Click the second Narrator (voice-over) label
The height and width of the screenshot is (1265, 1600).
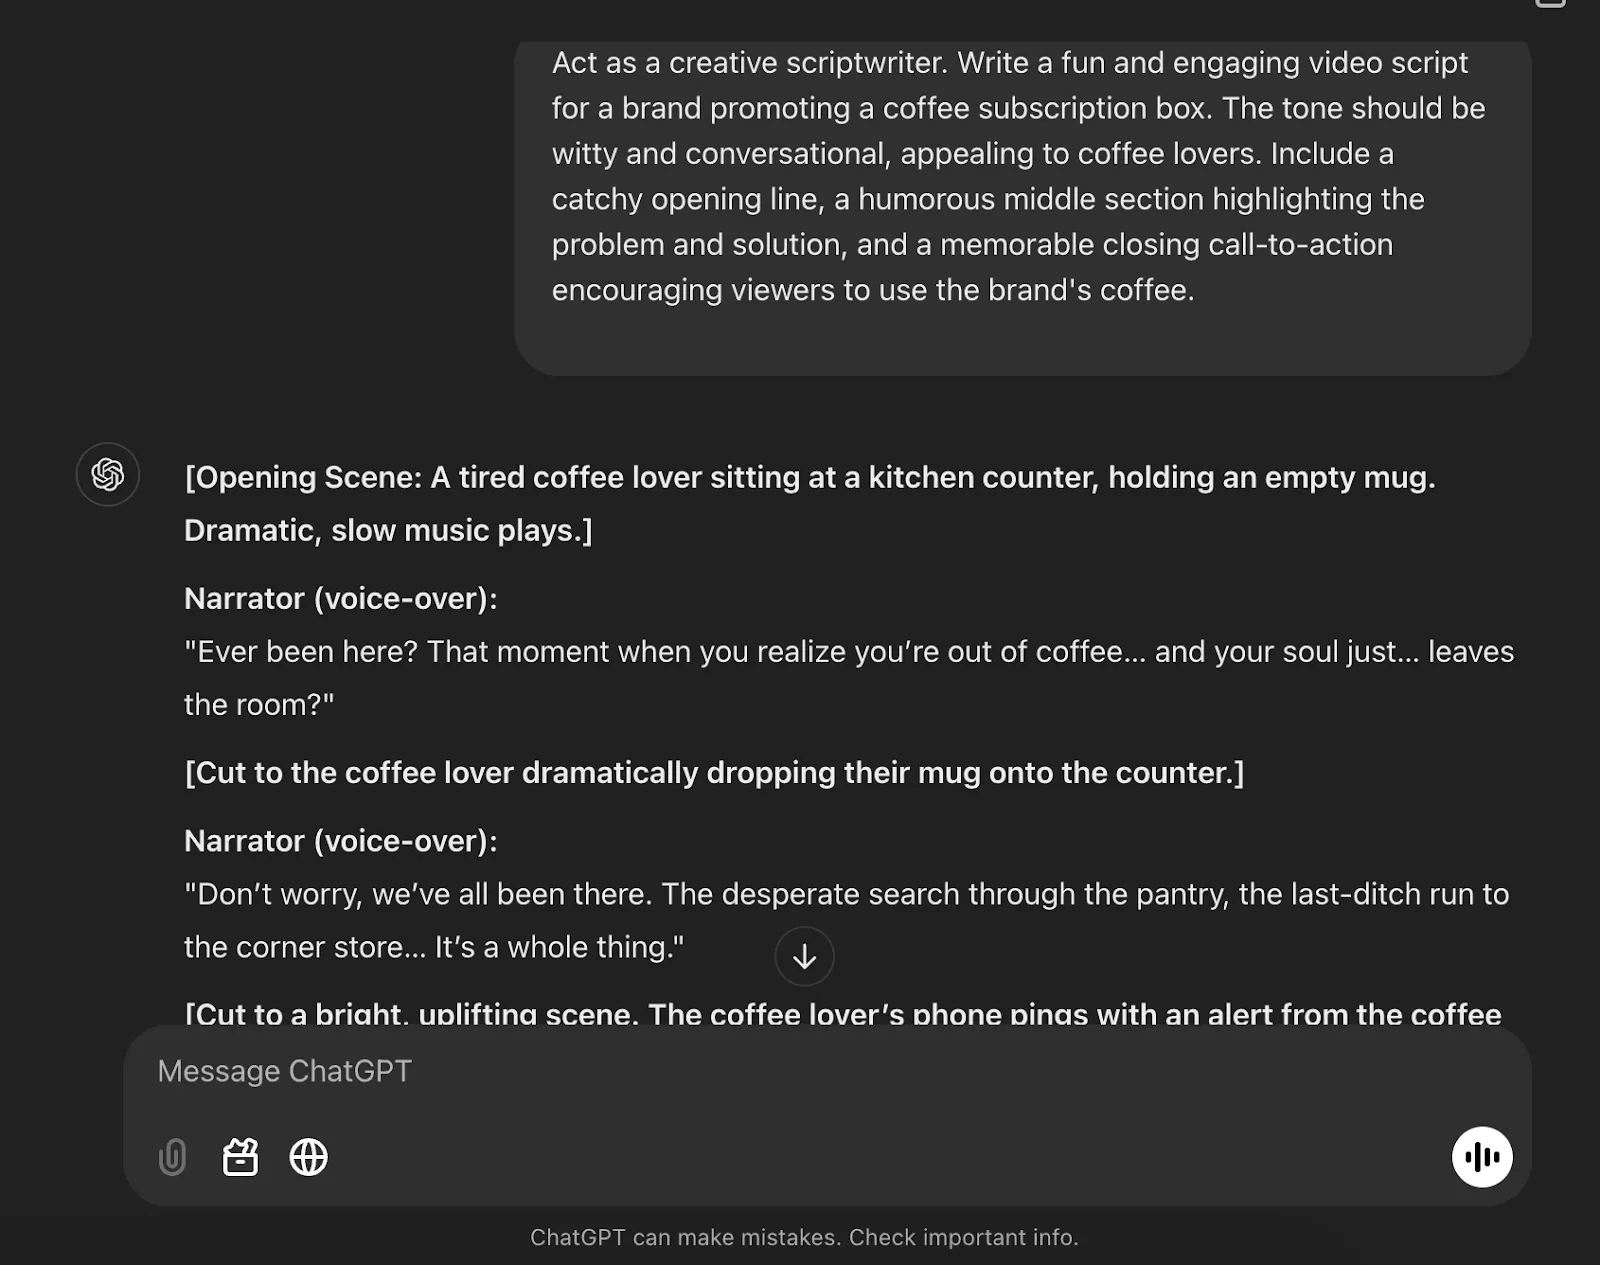[x=341, y=841]
